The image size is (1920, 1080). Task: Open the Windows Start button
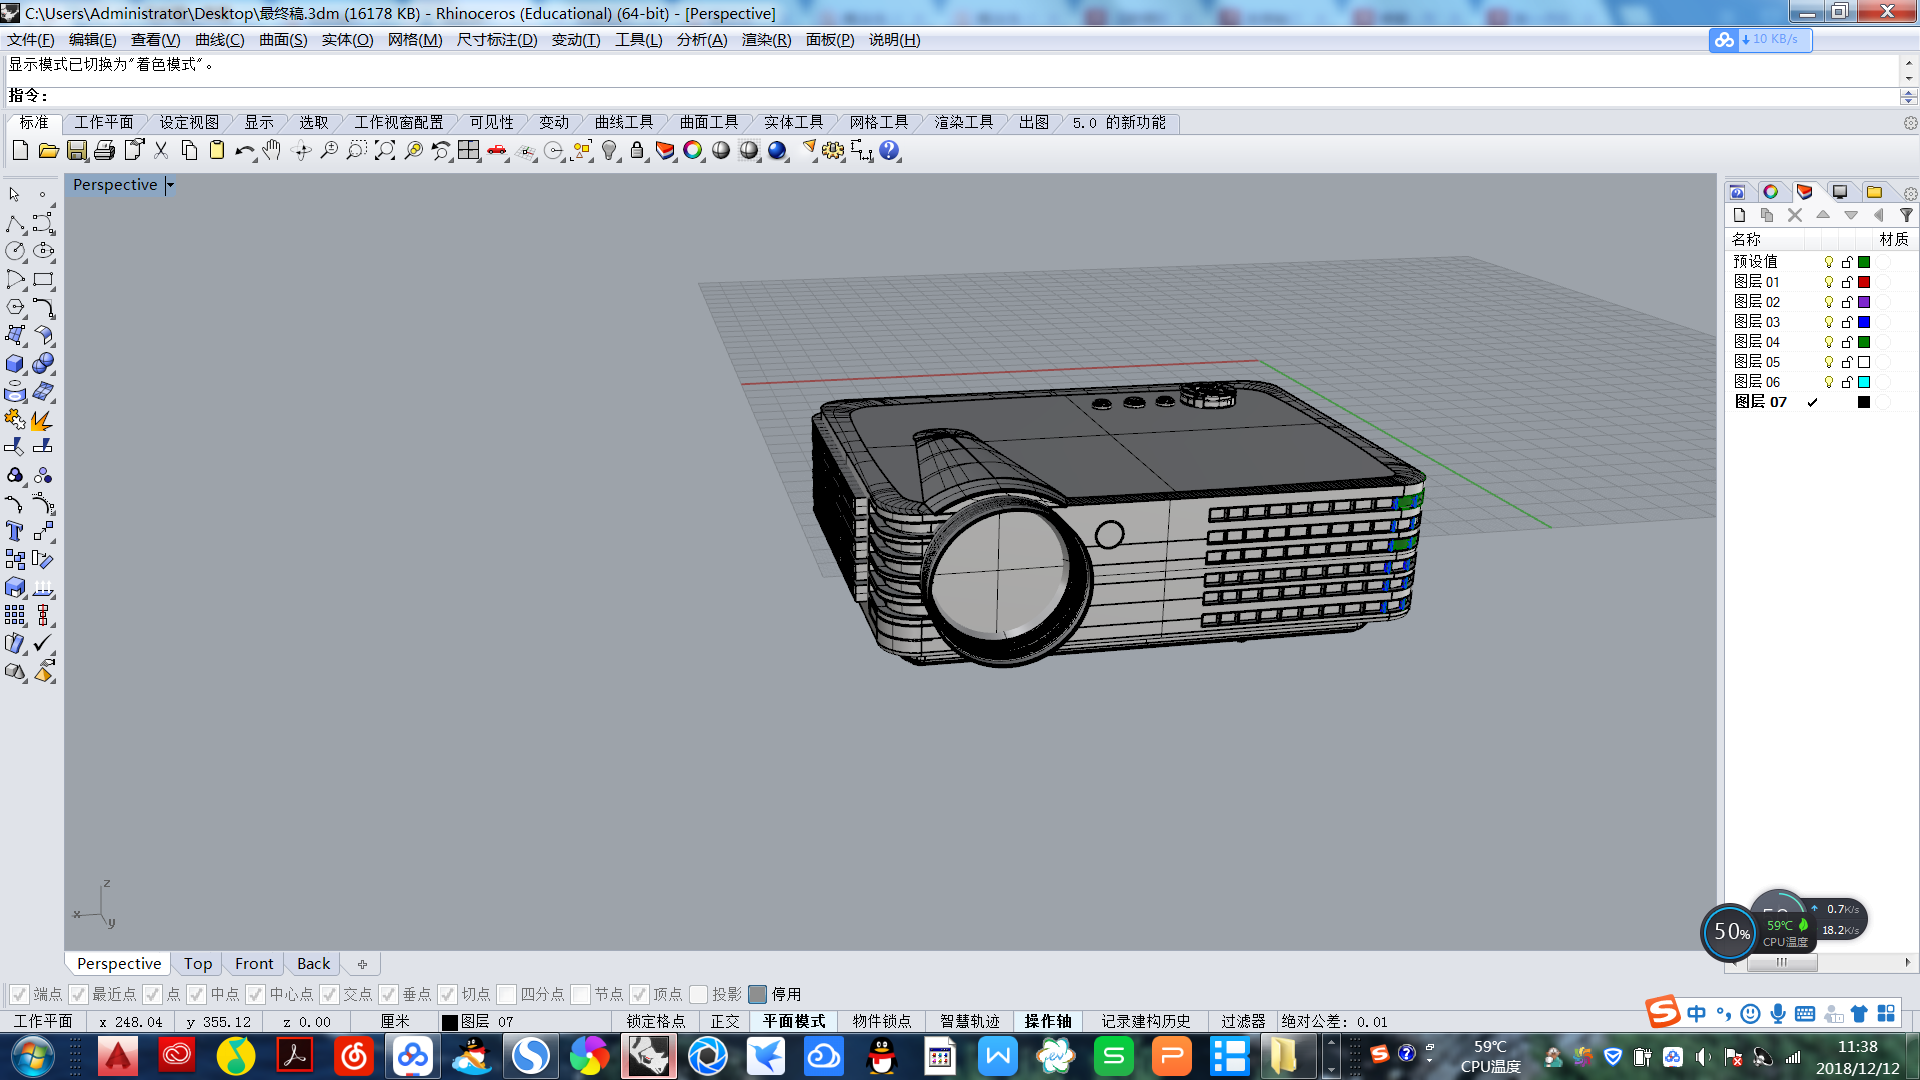click(x=32, y=1056)
